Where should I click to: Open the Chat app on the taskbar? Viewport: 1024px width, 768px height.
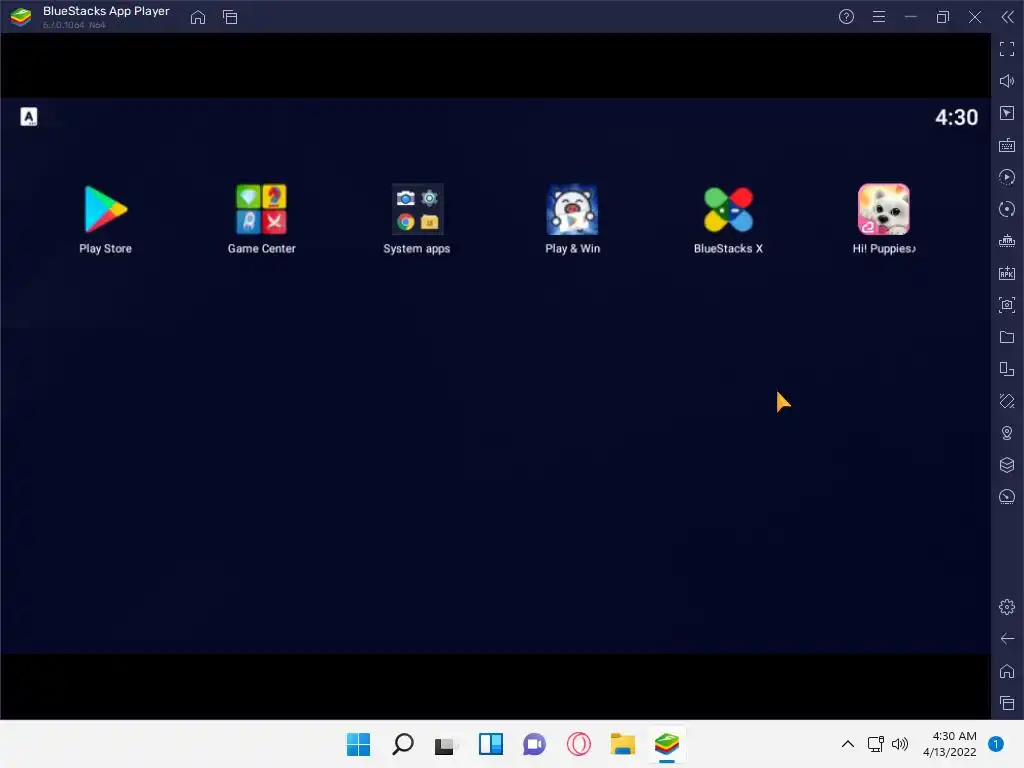pos(534,744)
